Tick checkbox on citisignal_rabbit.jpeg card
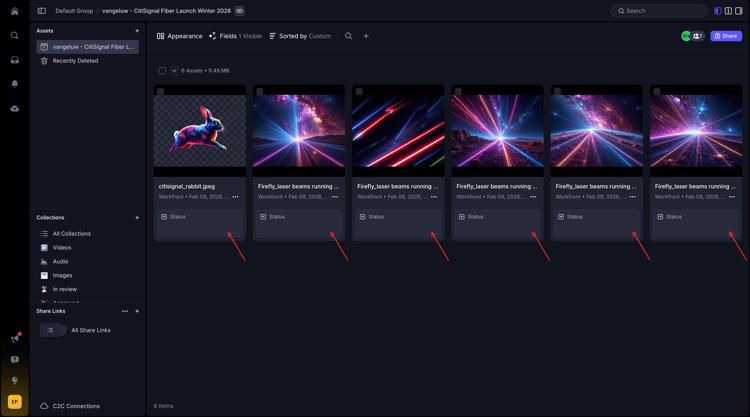The width and height of the screenshot is (750, 417). click(160, 91)
